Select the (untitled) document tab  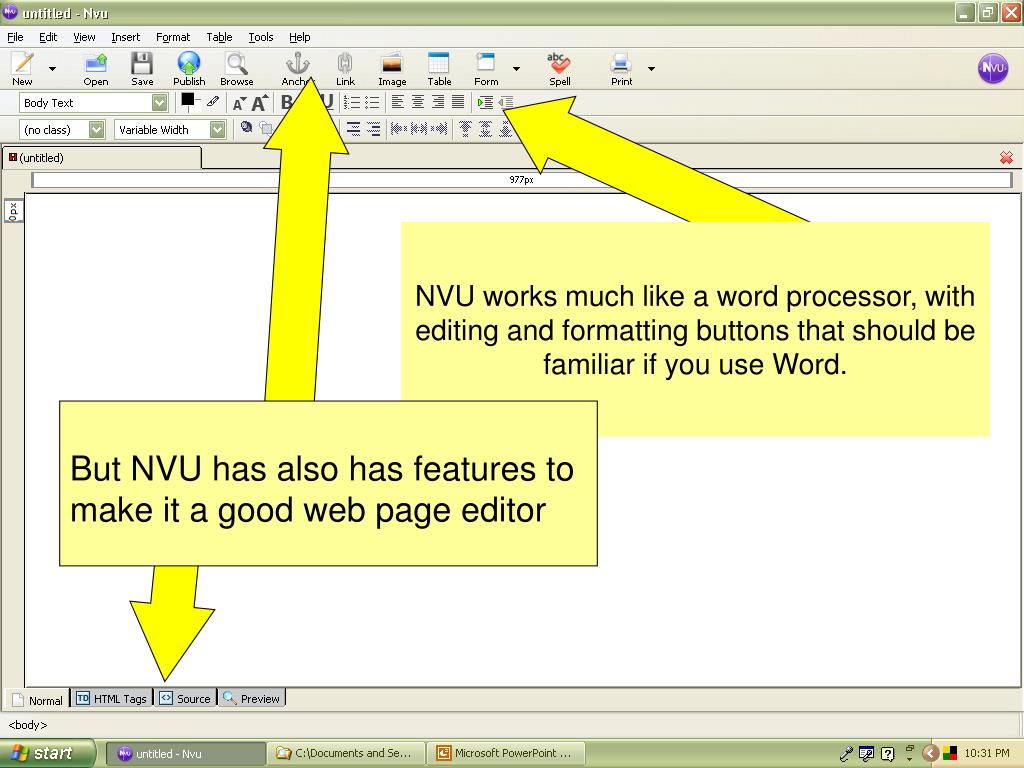102,157
